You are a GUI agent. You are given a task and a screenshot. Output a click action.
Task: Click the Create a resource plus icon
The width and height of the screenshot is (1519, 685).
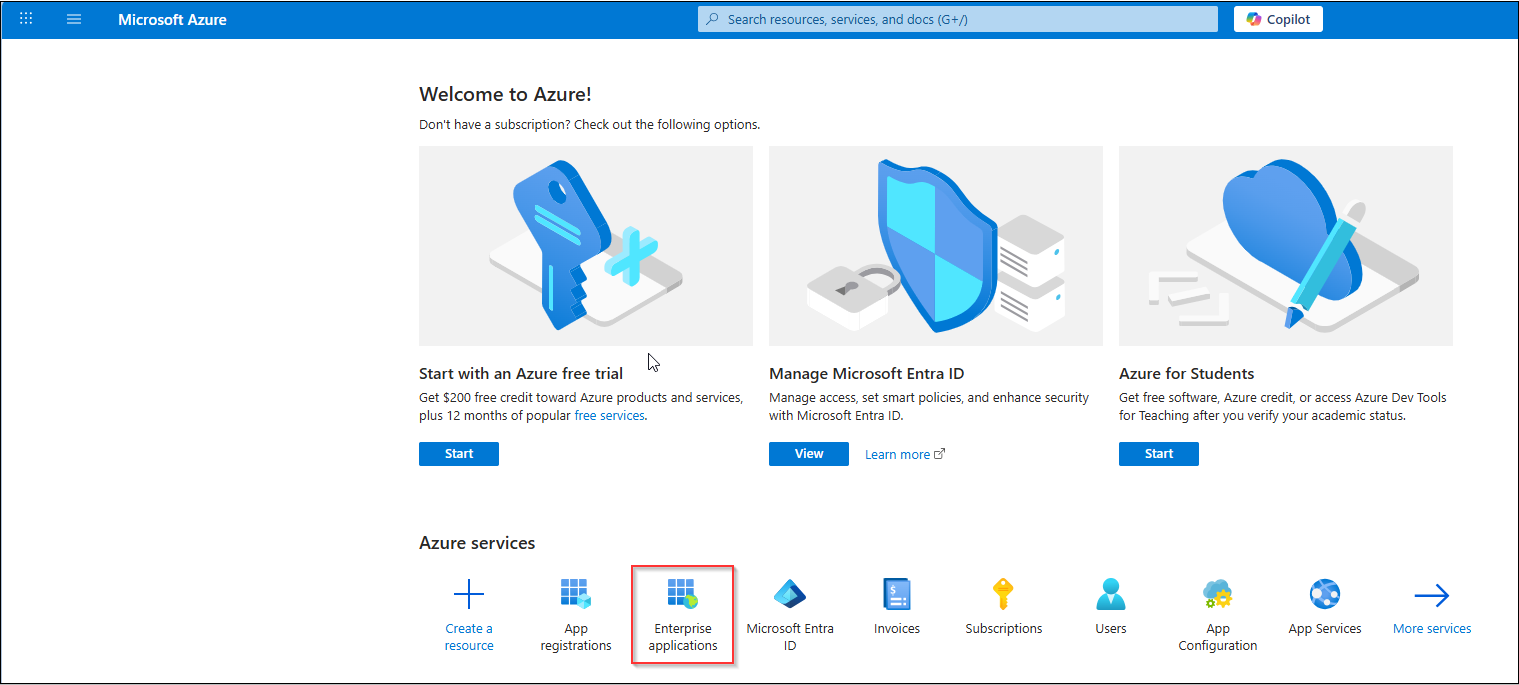click(469, 596)
